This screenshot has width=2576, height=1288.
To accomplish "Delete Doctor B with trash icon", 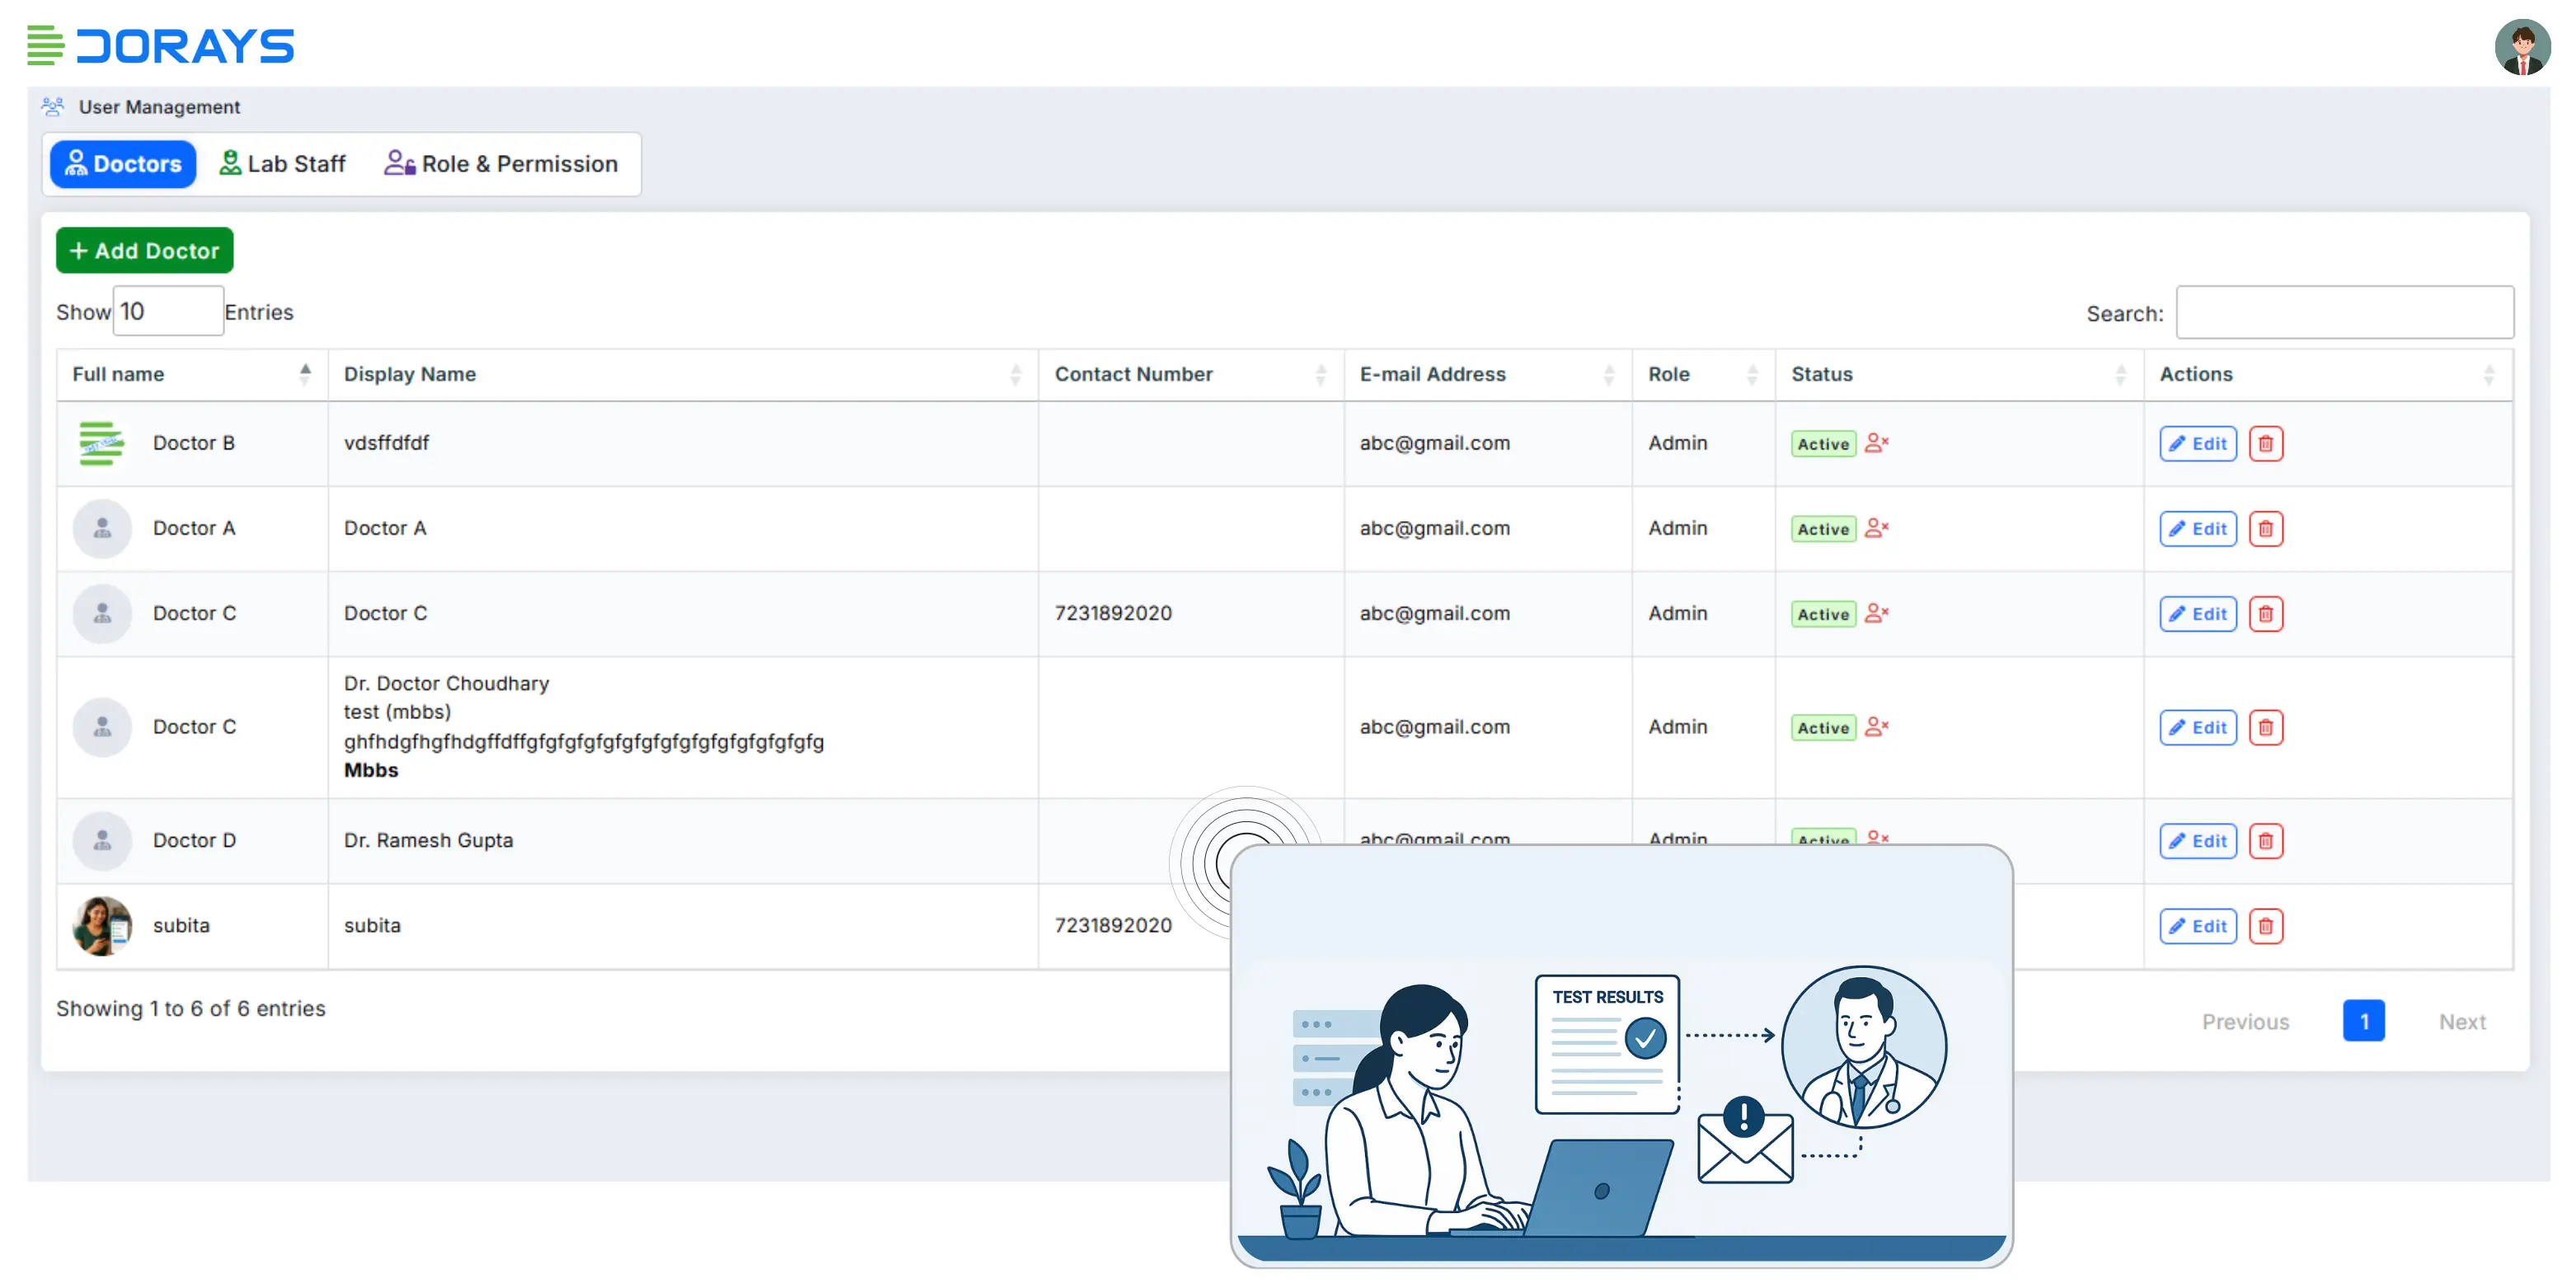I will click(x=2265, y=443).
